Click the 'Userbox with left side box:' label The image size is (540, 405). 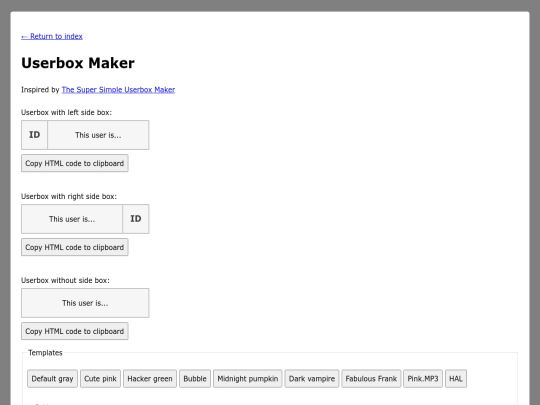pos(66,112)
